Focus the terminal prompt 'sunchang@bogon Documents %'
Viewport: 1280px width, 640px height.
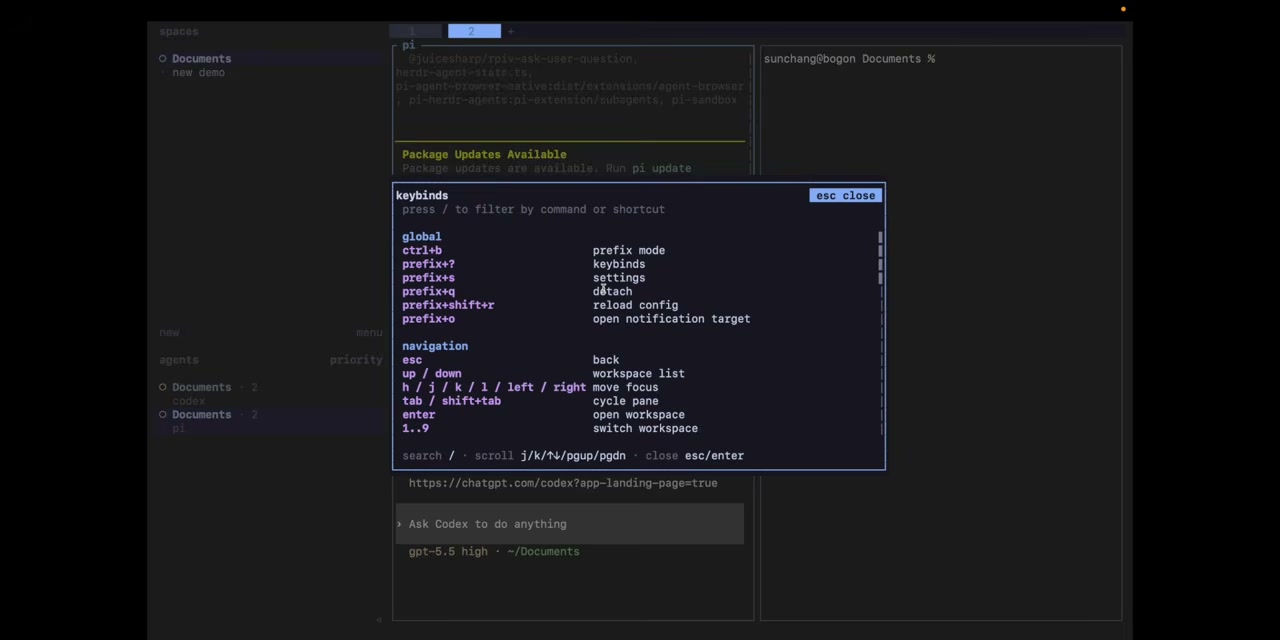849,58
